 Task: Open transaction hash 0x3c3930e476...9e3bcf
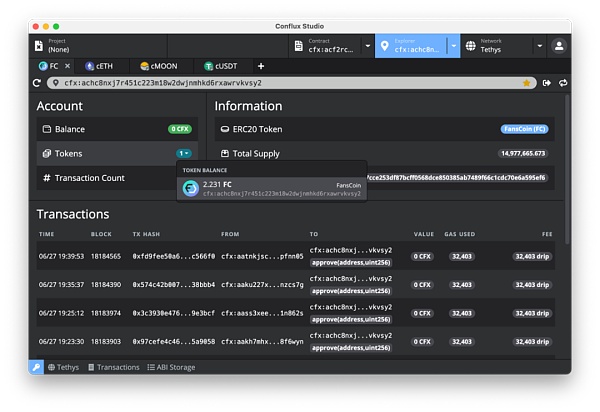tap(174, 313)
